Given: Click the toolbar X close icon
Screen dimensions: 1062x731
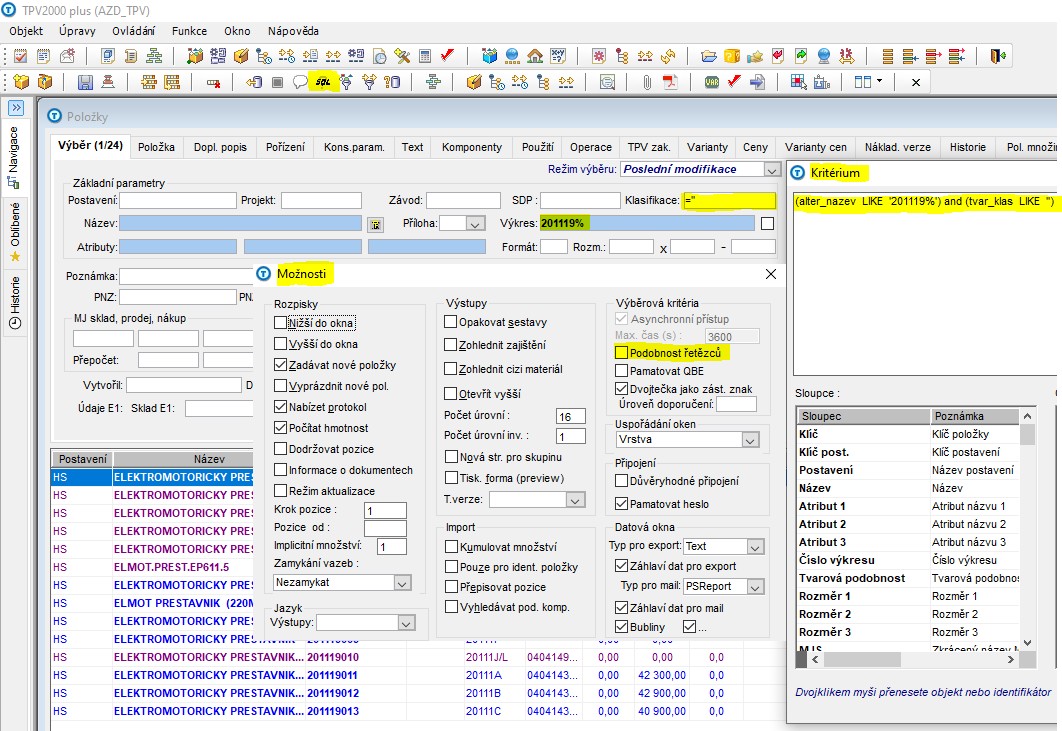Looking at the screenshot, I should (x=916, y=82).
